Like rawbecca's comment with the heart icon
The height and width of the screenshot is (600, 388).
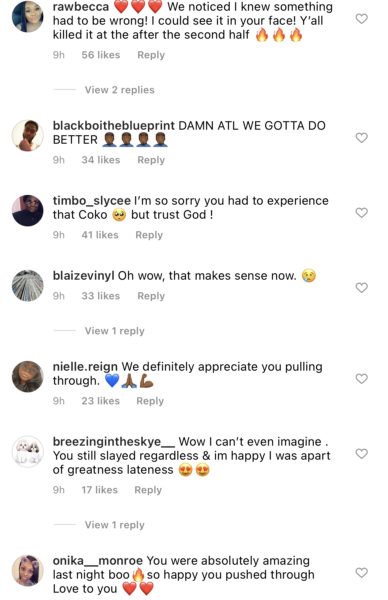[362, 18]
